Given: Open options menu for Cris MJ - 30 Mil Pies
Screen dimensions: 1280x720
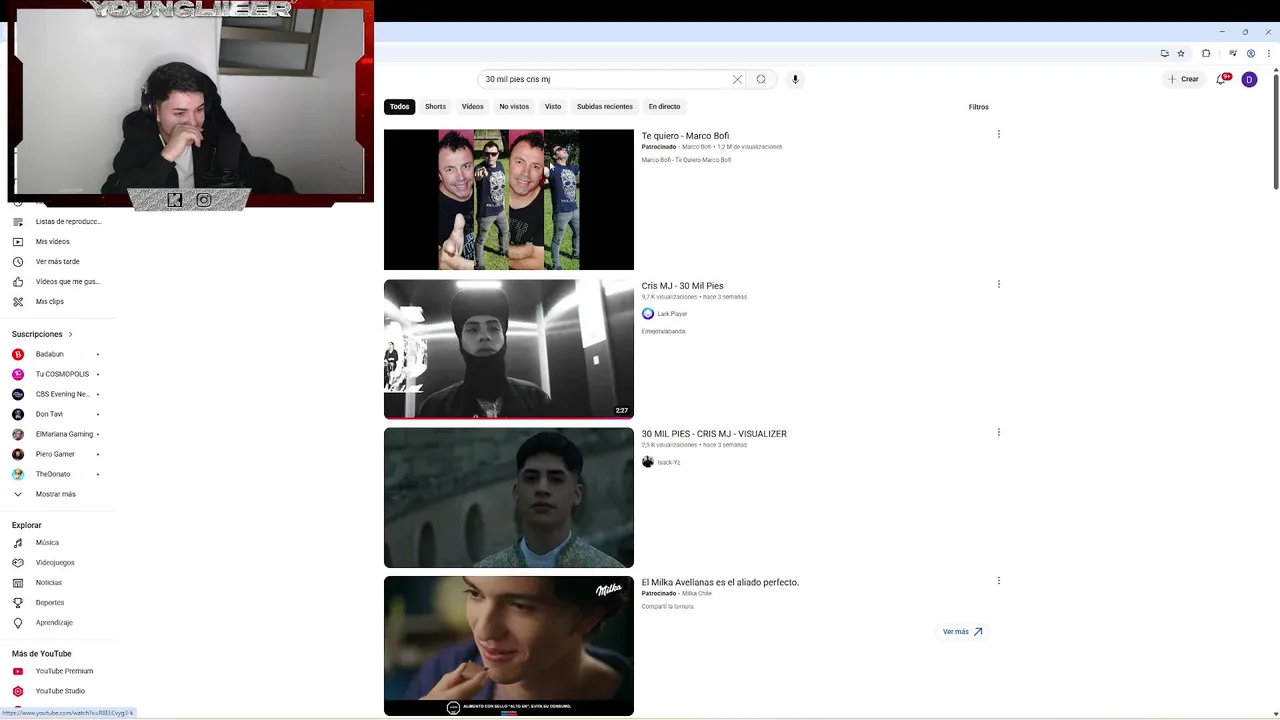Looking at the screenshot, I should click(998, 284).
